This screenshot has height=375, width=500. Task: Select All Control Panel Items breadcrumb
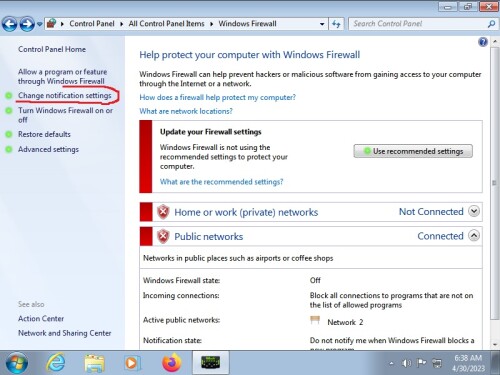click(x=166, y=24)
